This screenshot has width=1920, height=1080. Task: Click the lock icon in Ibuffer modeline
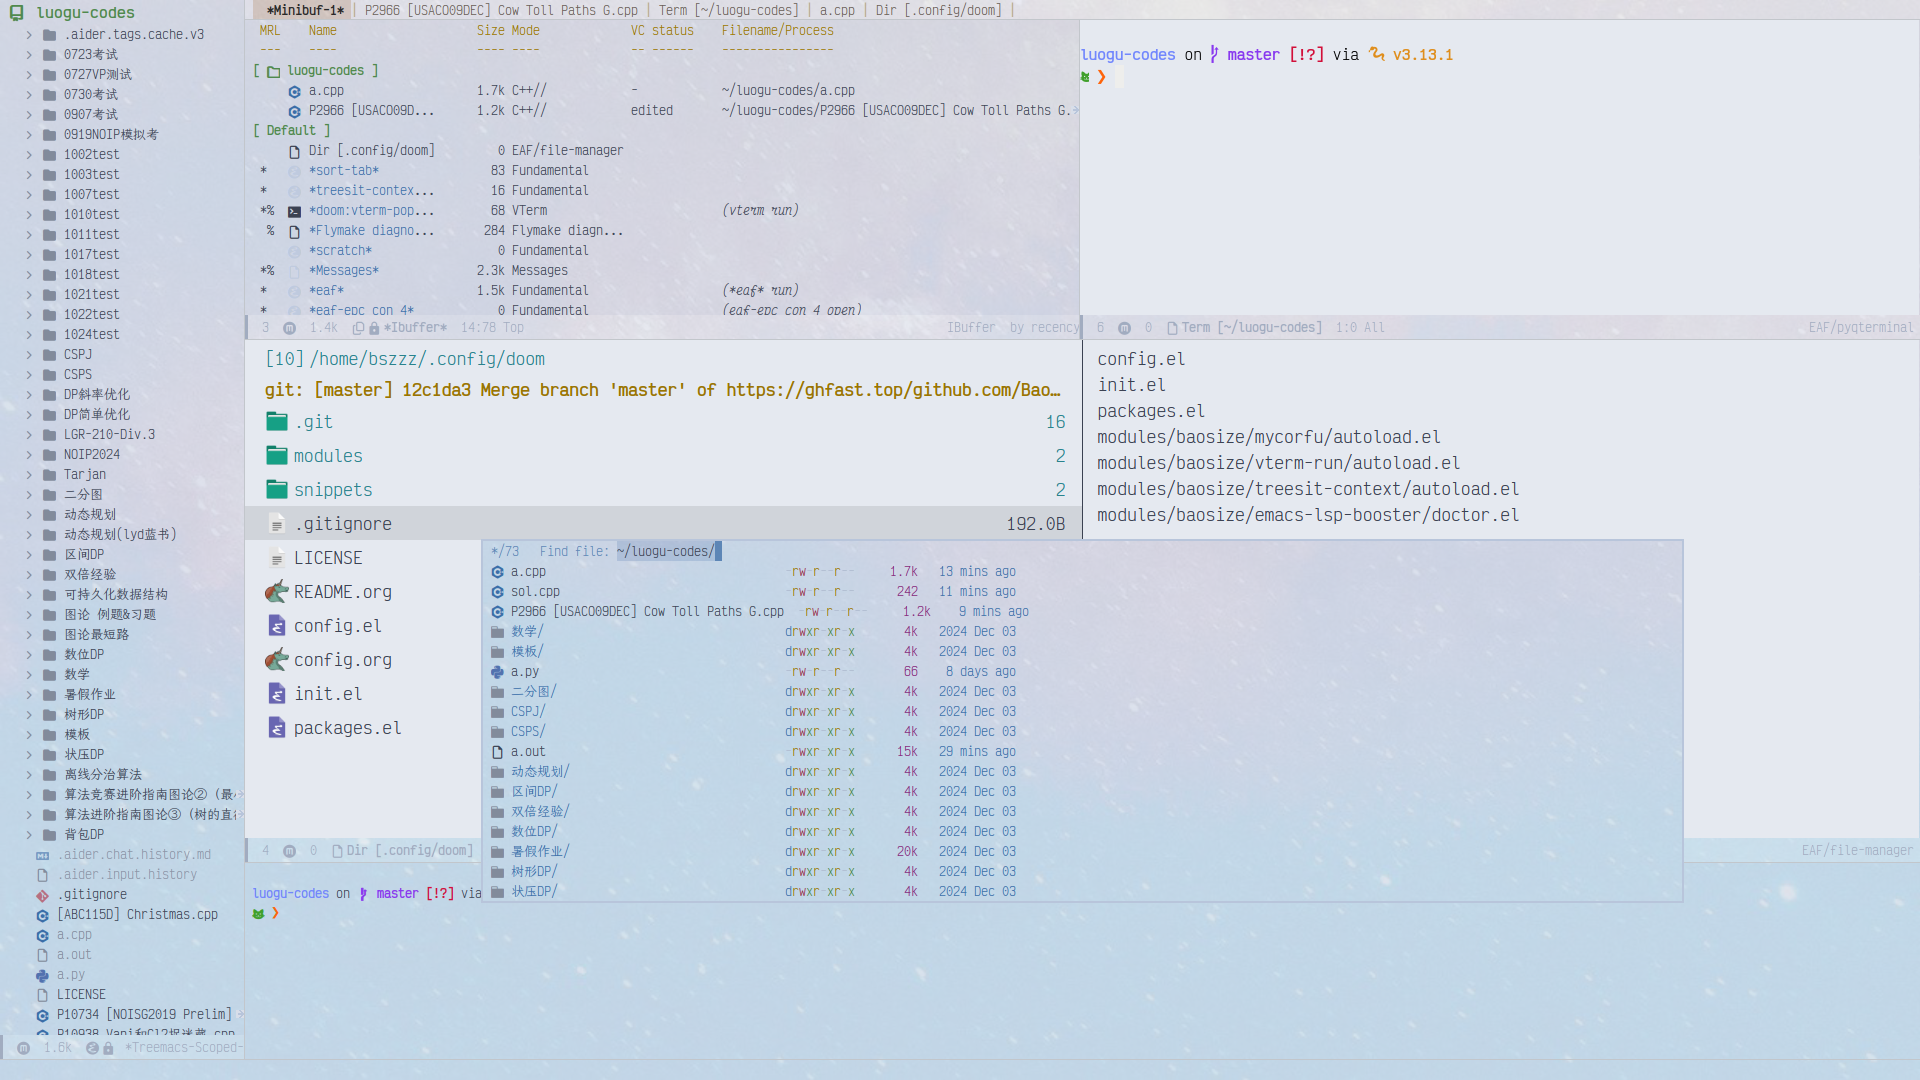374,328
